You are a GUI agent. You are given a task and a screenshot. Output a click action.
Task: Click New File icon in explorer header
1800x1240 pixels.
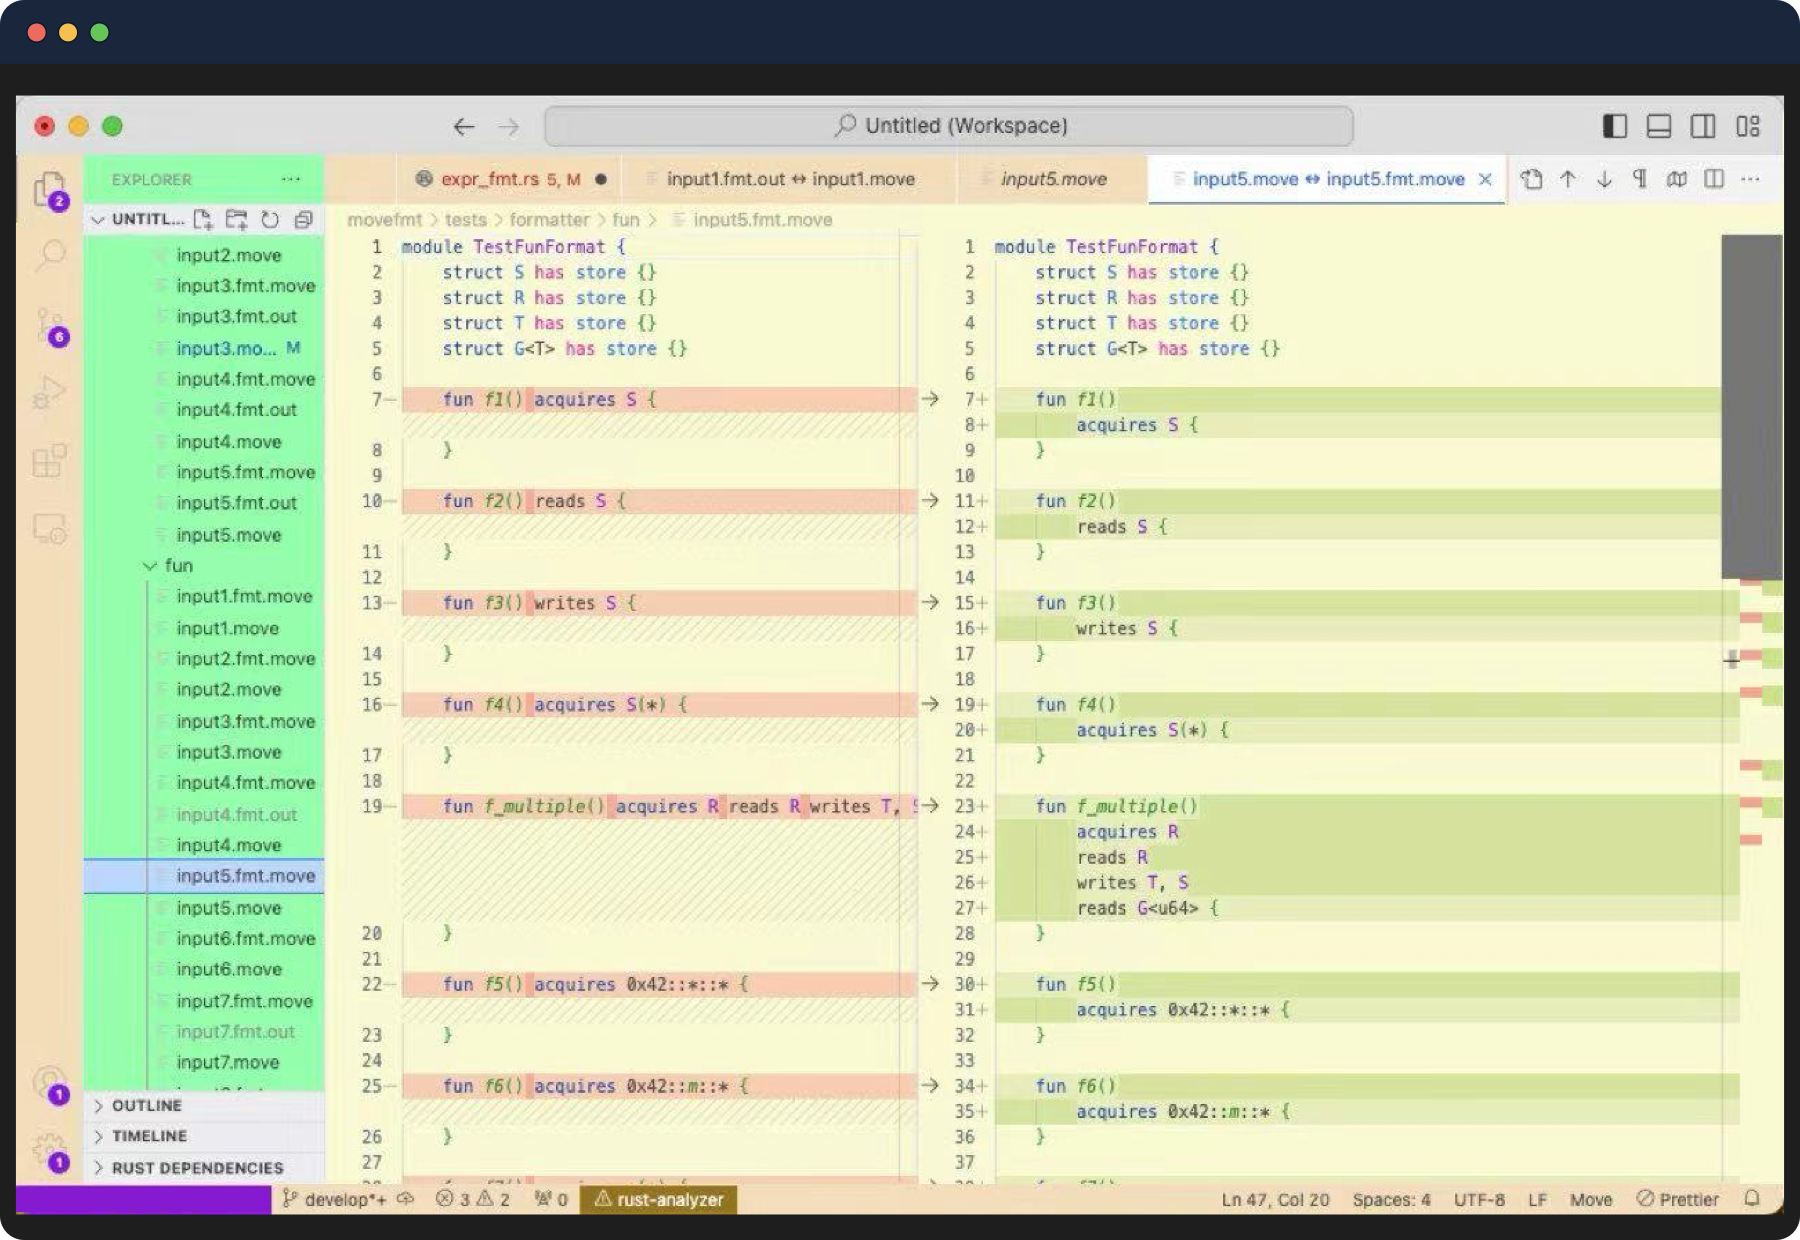click(x=203, y=219)
